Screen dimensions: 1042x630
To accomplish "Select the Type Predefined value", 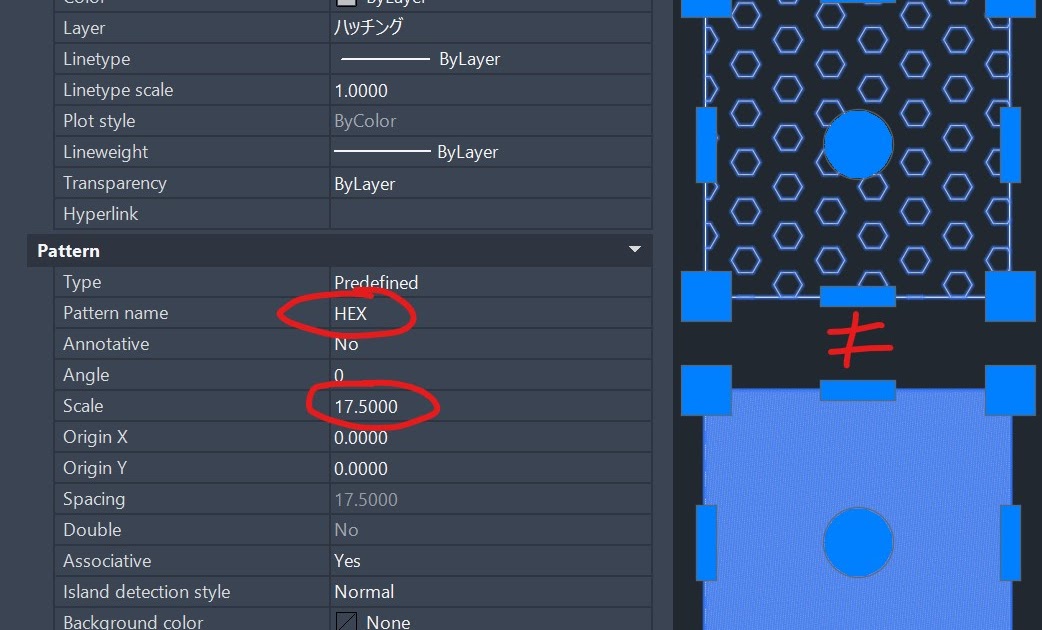I will point(490,282).
